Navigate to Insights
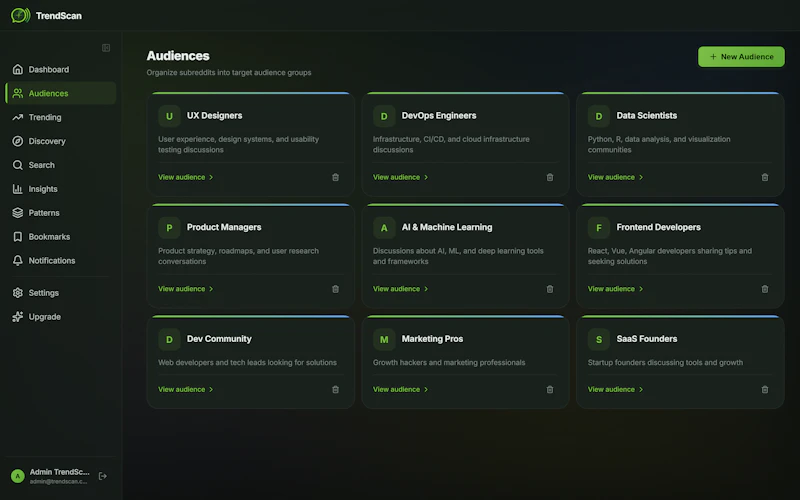 pos(61,189)
